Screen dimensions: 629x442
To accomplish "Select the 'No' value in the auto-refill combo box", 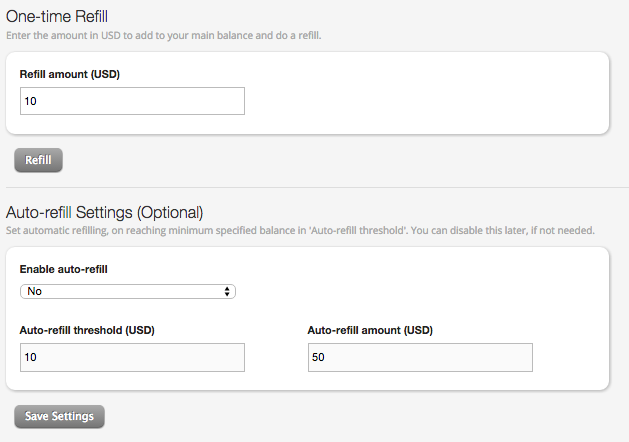I will 36,291.
